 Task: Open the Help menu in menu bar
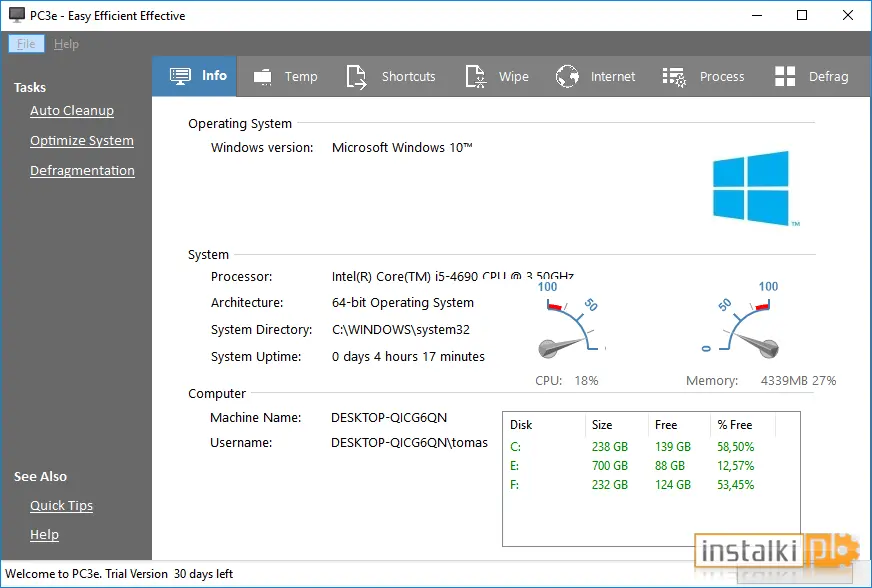click(66, 44)
